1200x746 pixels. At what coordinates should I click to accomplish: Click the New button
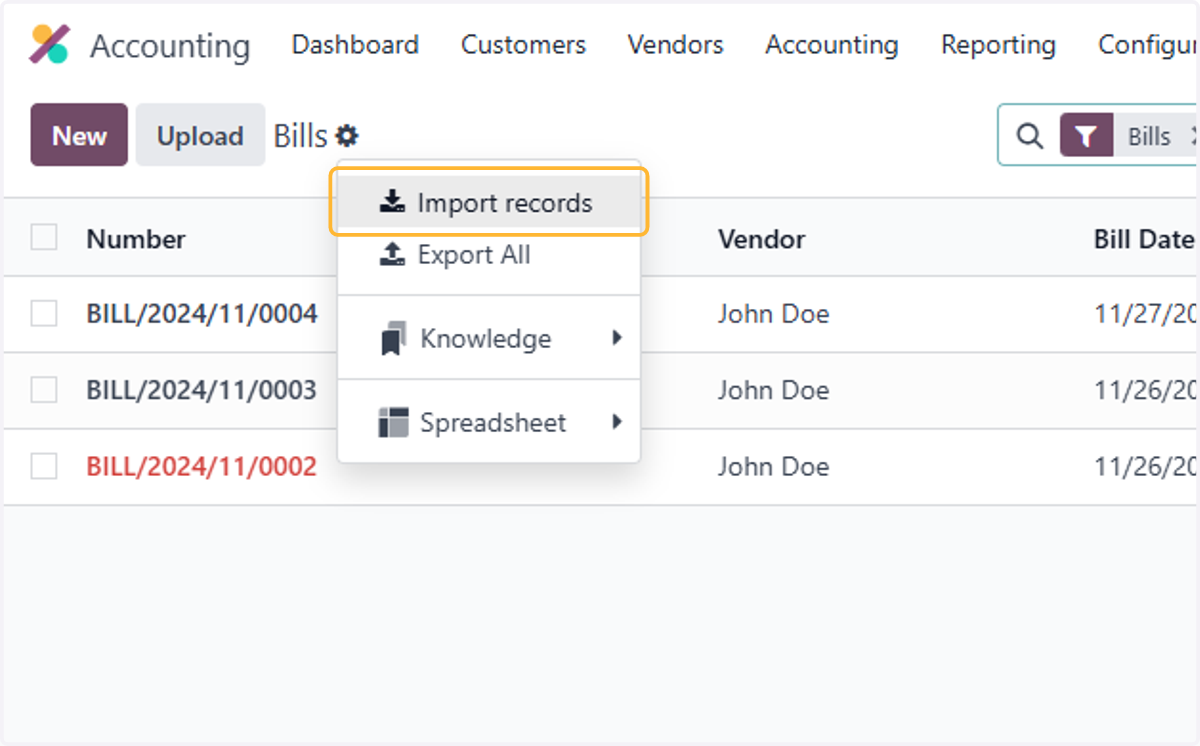[79, 135]
